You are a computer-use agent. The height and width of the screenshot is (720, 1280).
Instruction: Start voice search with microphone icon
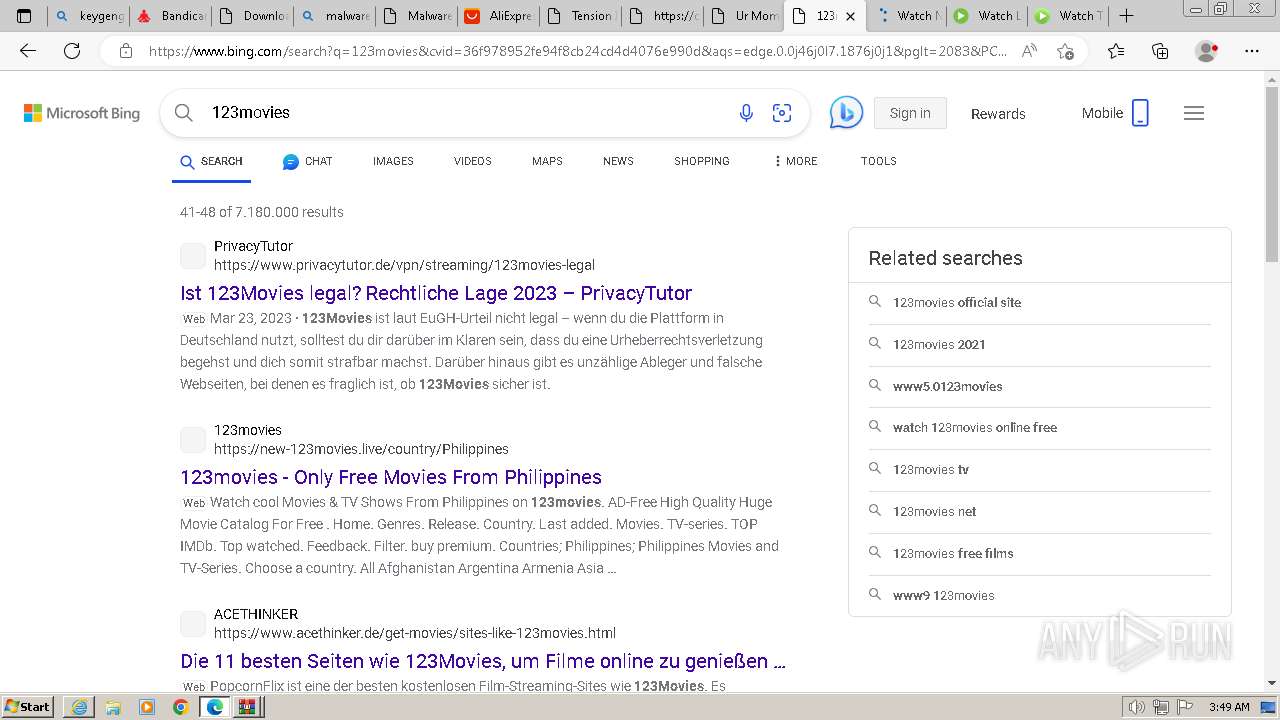[x=746, y=113]
